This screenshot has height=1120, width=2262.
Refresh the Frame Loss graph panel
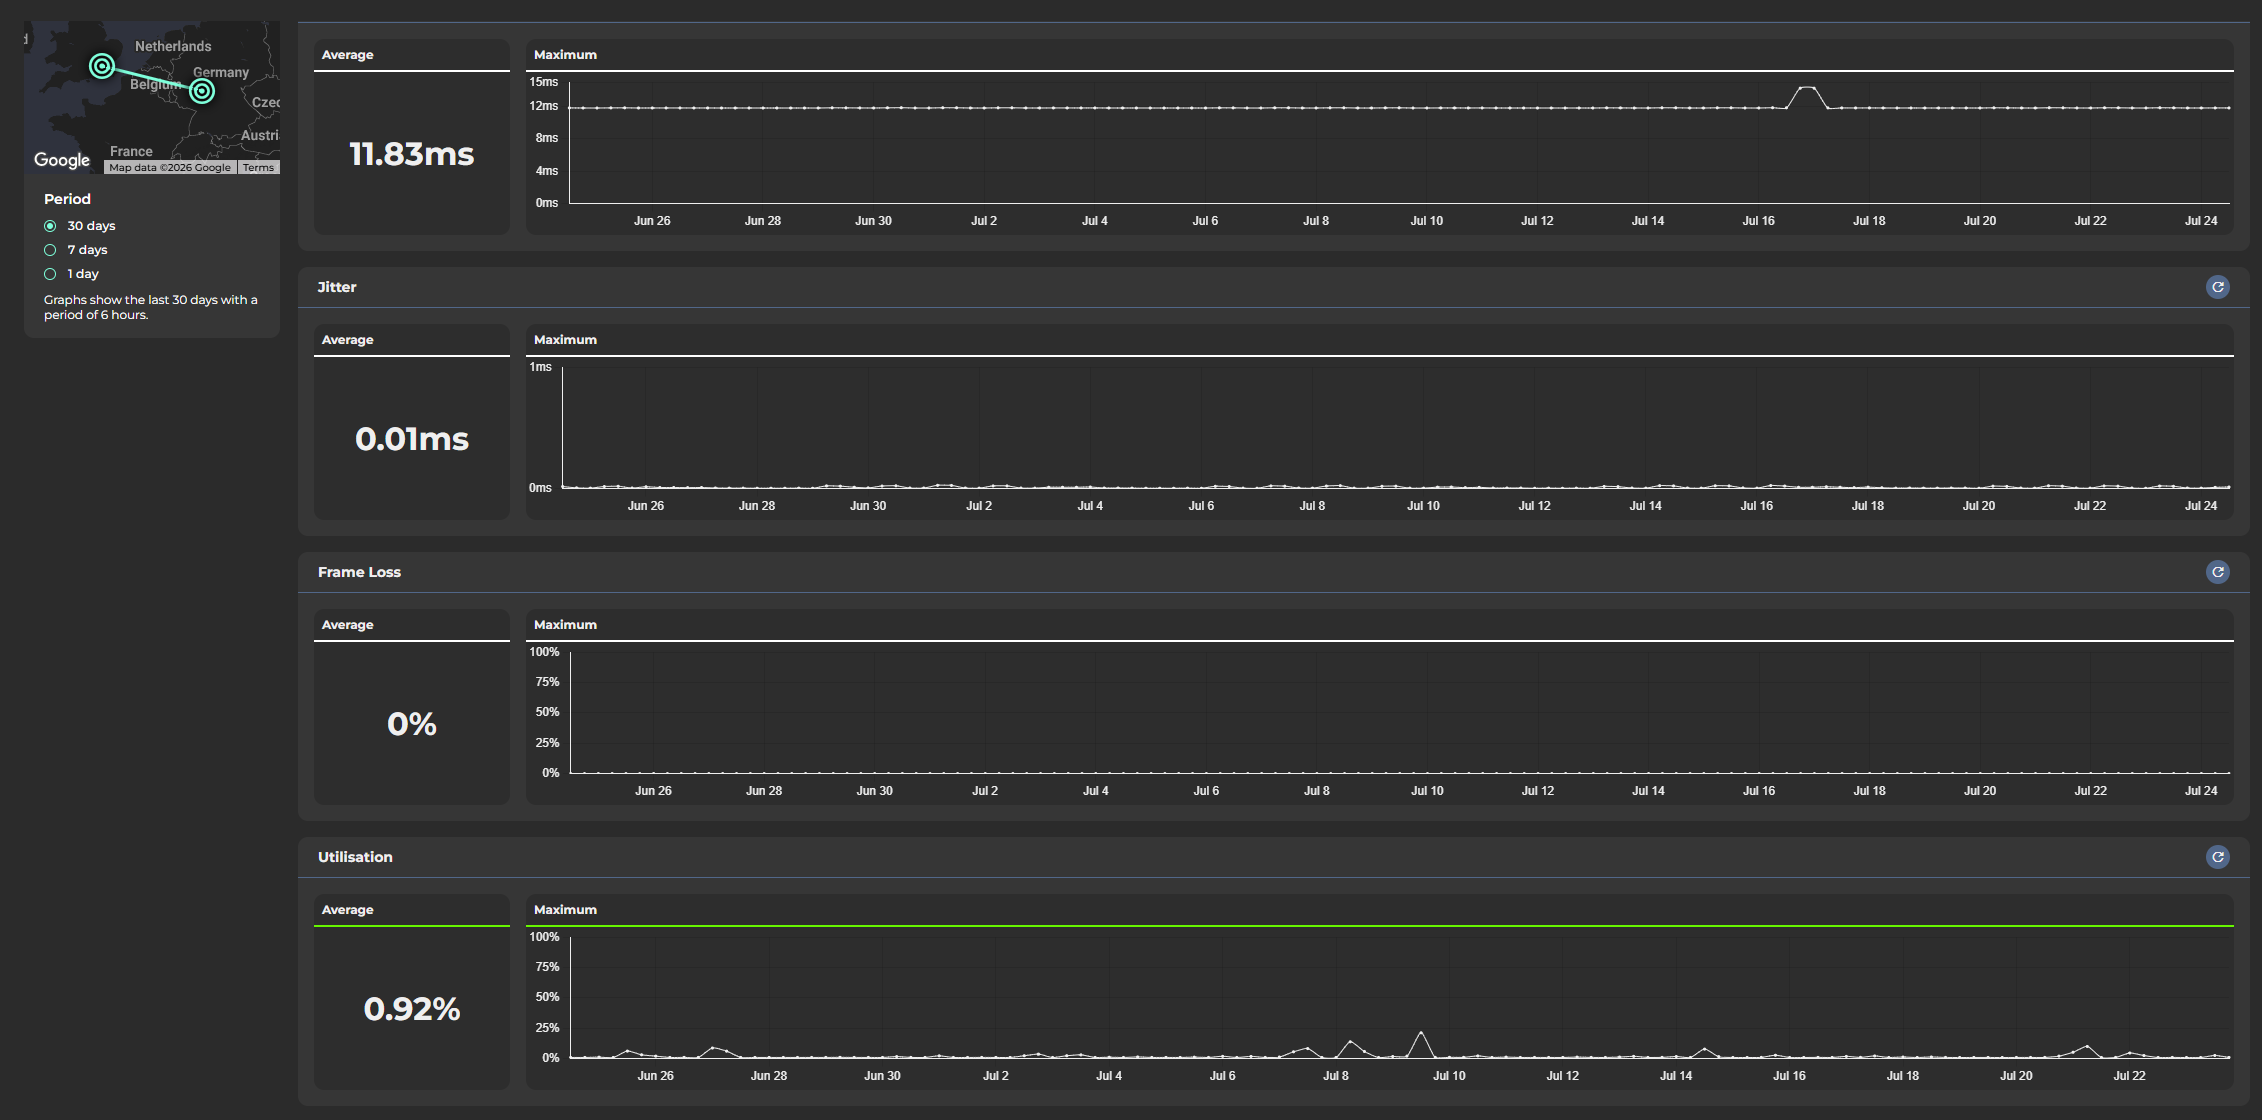coord(2217,572)
